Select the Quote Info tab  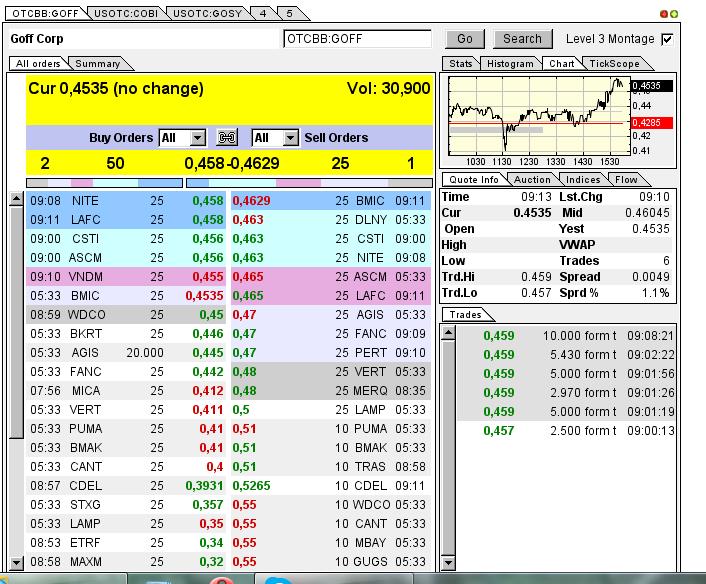[x=474, y=180]
